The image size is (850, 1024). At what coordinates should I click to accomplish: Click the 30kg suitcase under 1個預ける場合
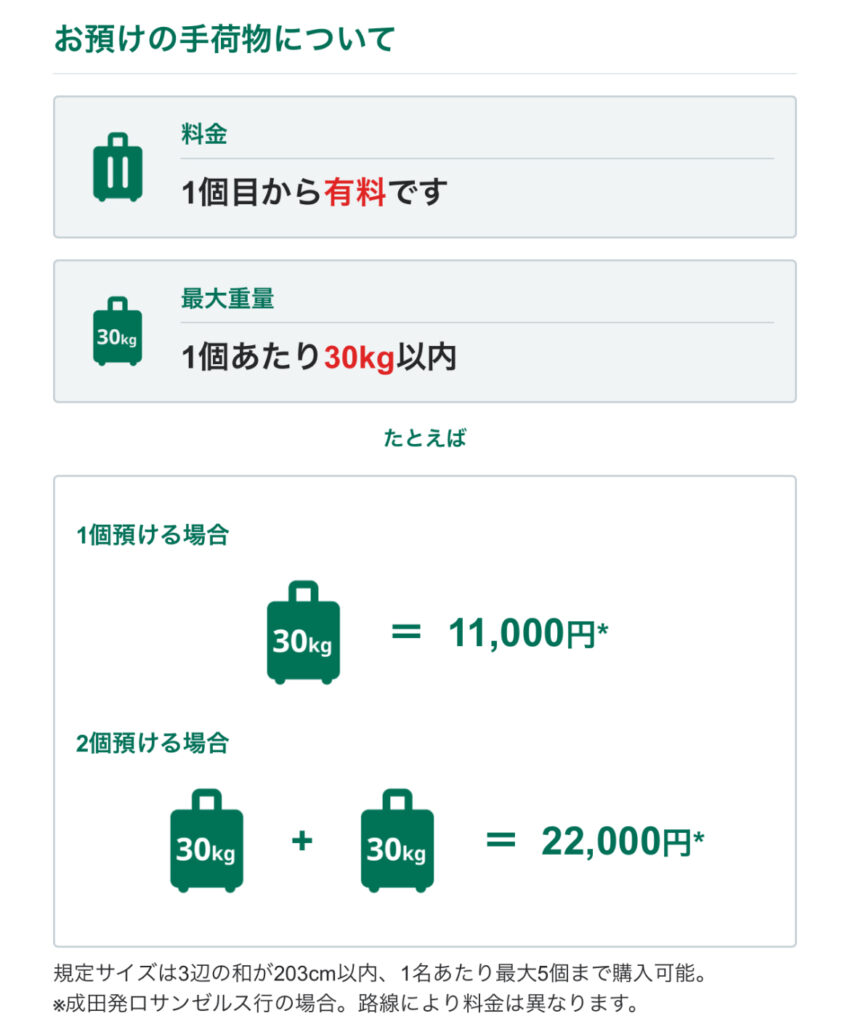(303, 633)
